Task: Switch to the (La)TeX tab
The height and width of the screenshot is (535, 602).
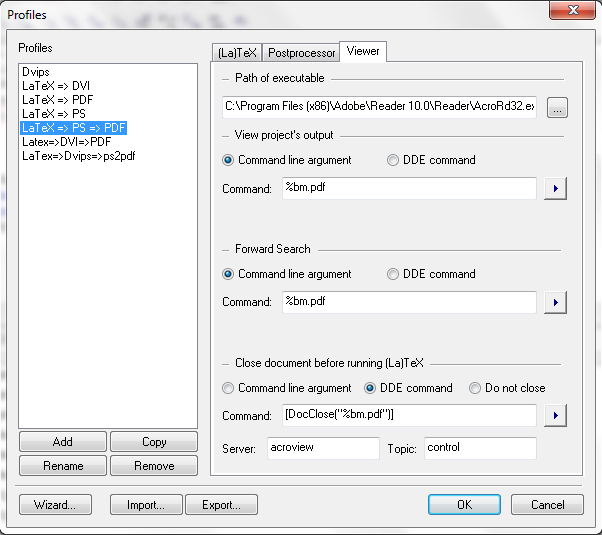Action: [x=237, y=53]
